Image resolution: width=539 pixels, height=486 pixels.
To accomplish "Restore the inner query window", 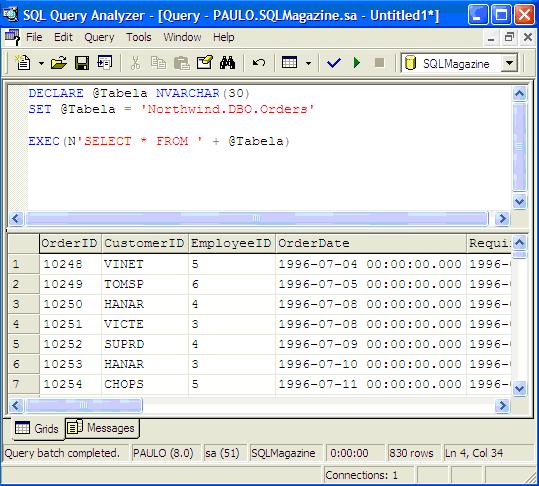I will [509, 37].
